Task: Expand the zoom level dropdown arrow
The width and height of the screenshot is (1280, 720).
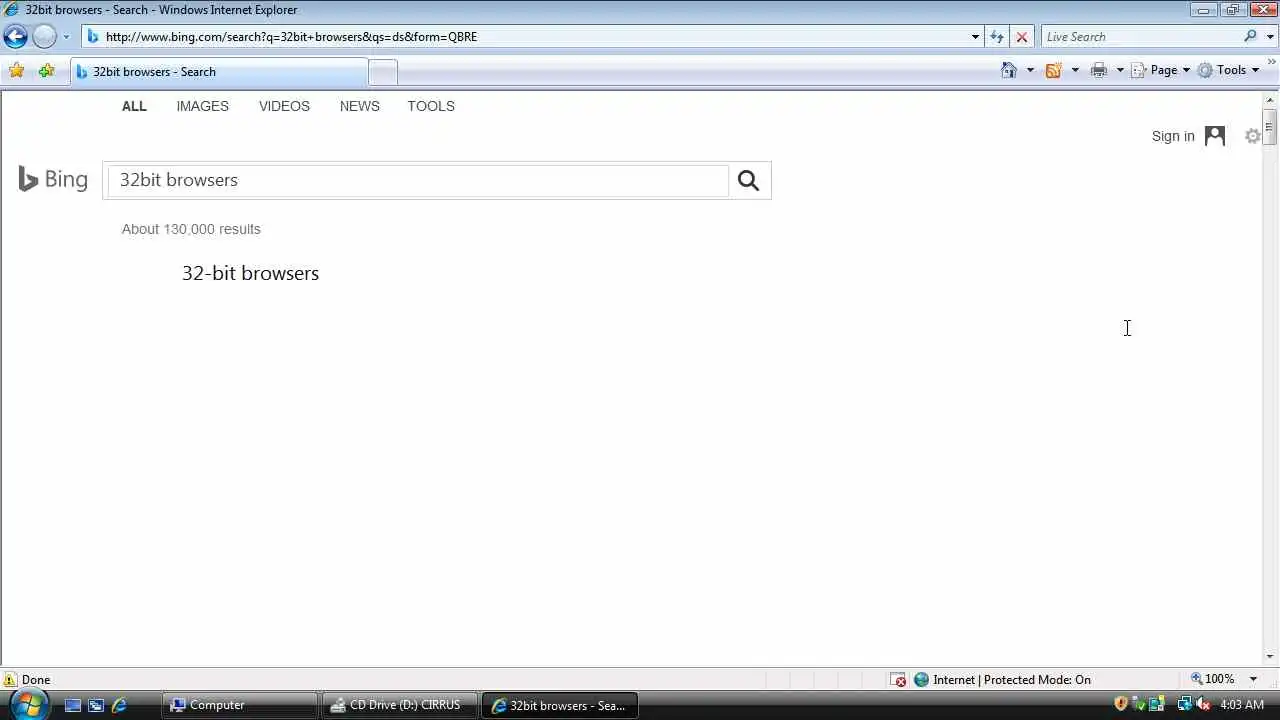Action: pos(1253,679)
